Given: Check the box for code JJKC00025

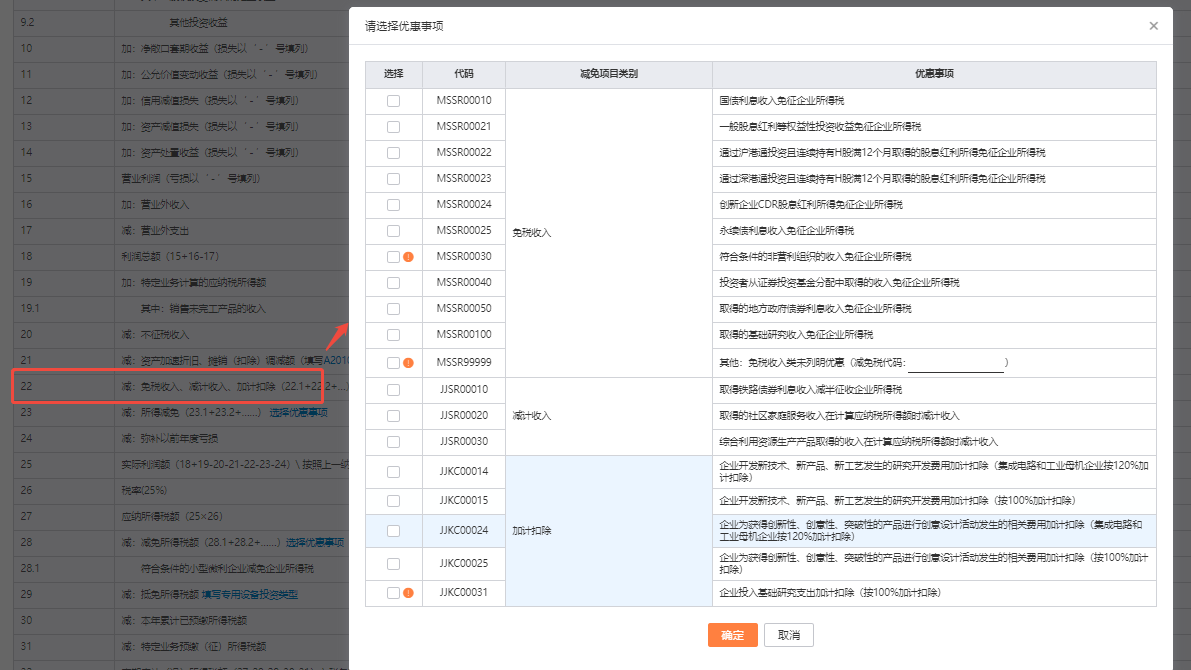Looking at the screenshot, I should tap(393, 564).
